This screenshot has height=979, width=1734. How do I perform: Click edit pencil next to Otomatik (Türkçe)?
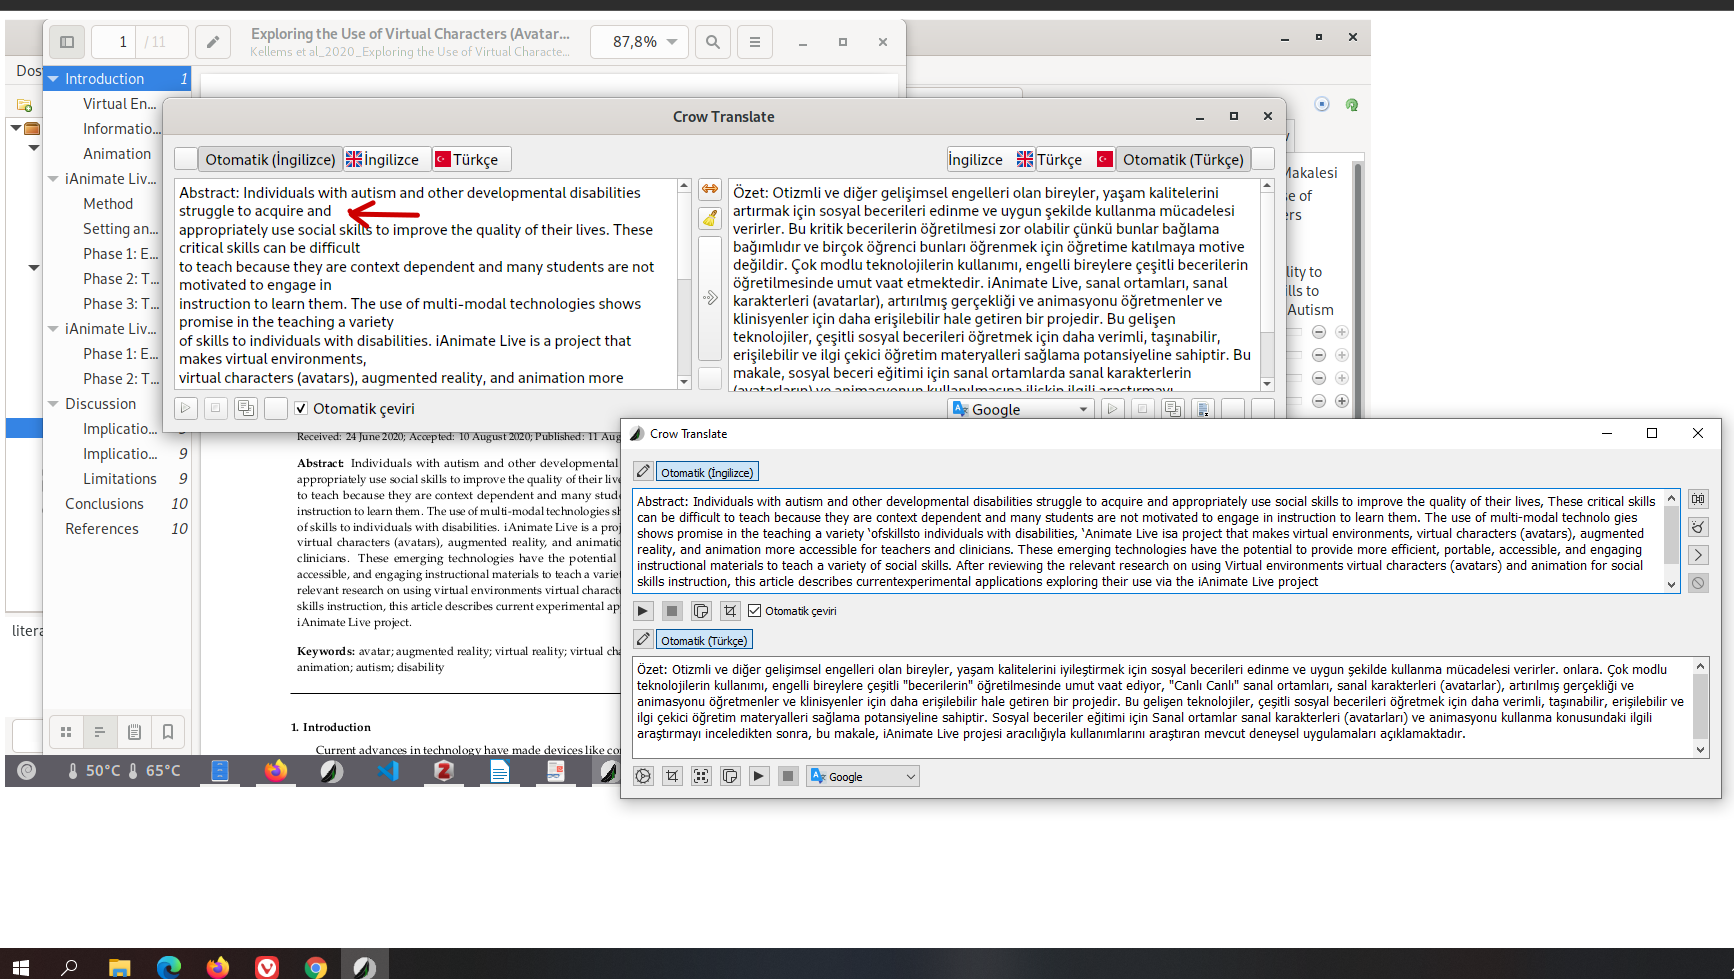643,640
